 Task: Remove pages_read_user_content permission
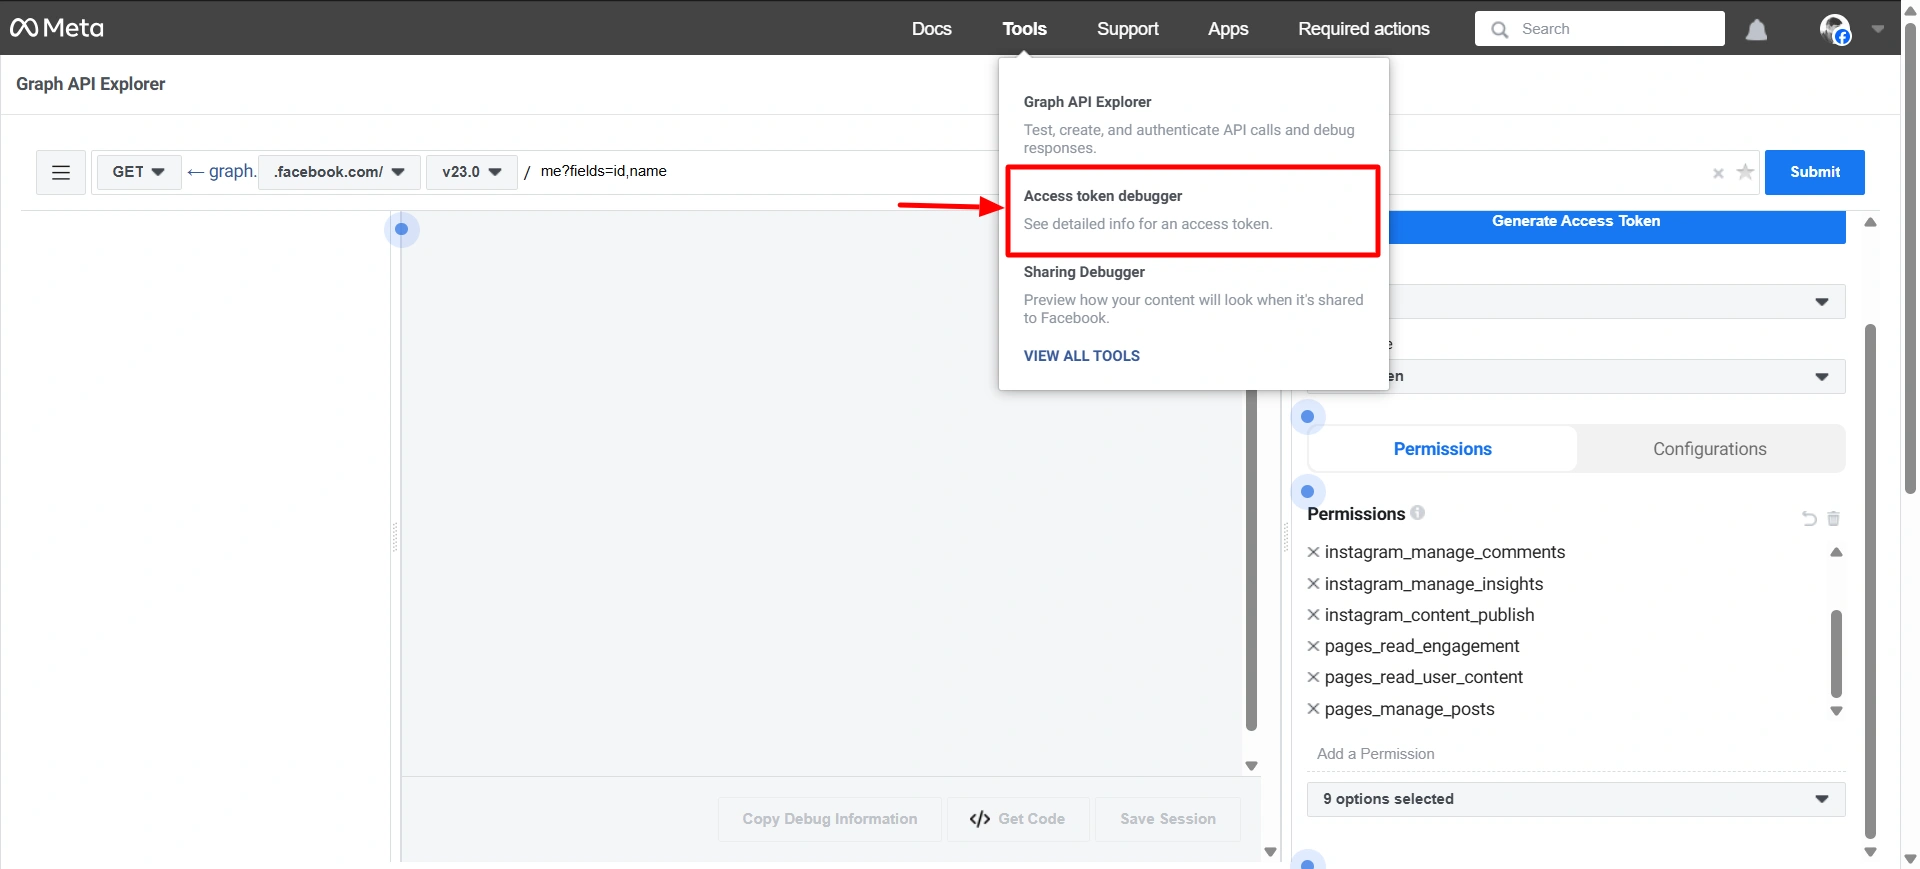point(1313,677)
